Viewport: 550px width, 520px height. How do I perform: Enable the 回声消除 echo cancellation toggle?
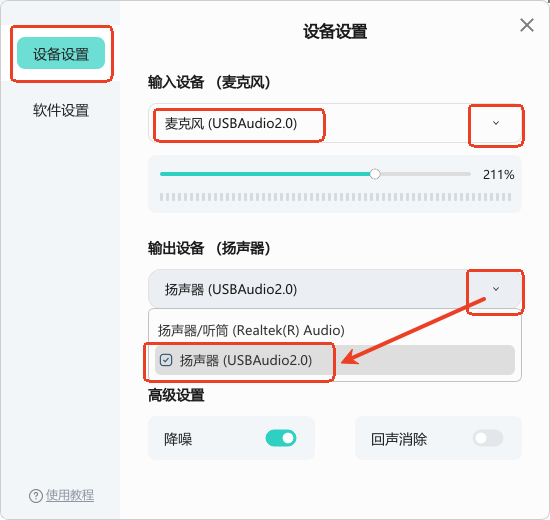(488, 438)
